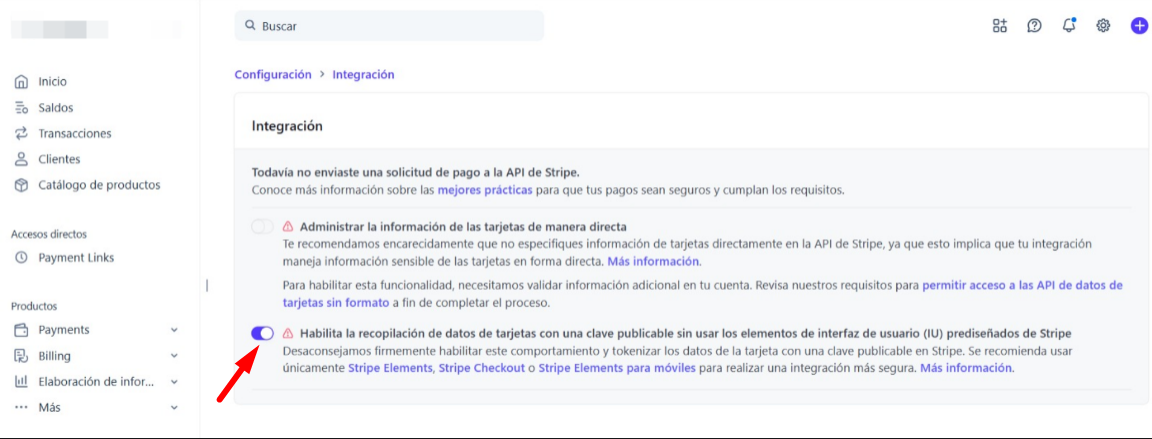
Task: Open the help question mark icon
Action: (1034, 26)
